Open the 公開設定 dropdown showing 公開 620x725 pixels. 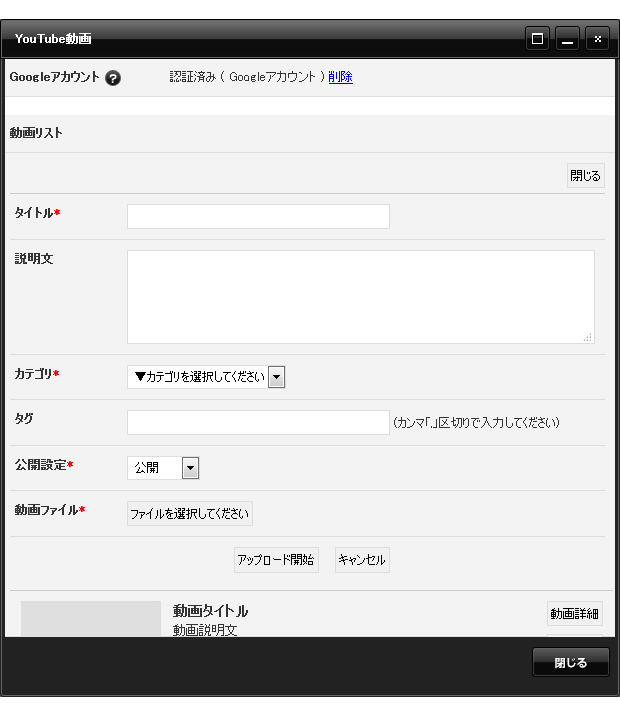(163, 468)
